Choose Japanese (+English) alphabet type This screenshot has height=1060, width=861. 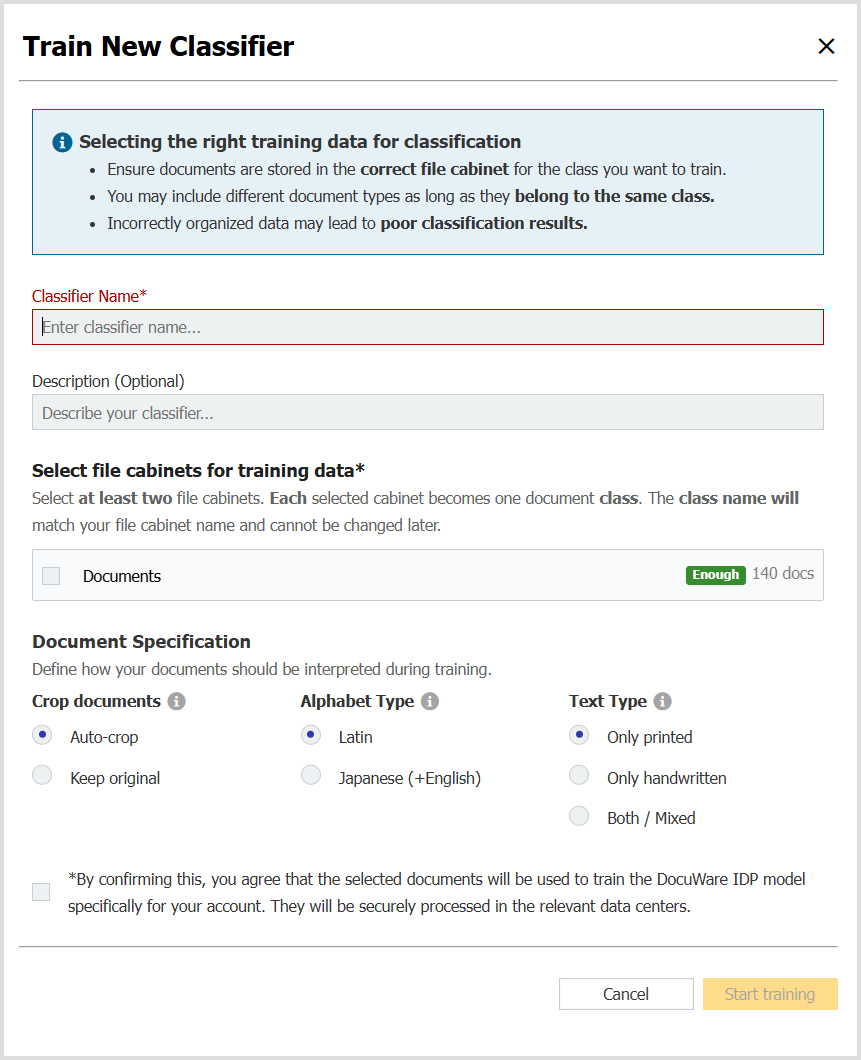click(311, 777)
